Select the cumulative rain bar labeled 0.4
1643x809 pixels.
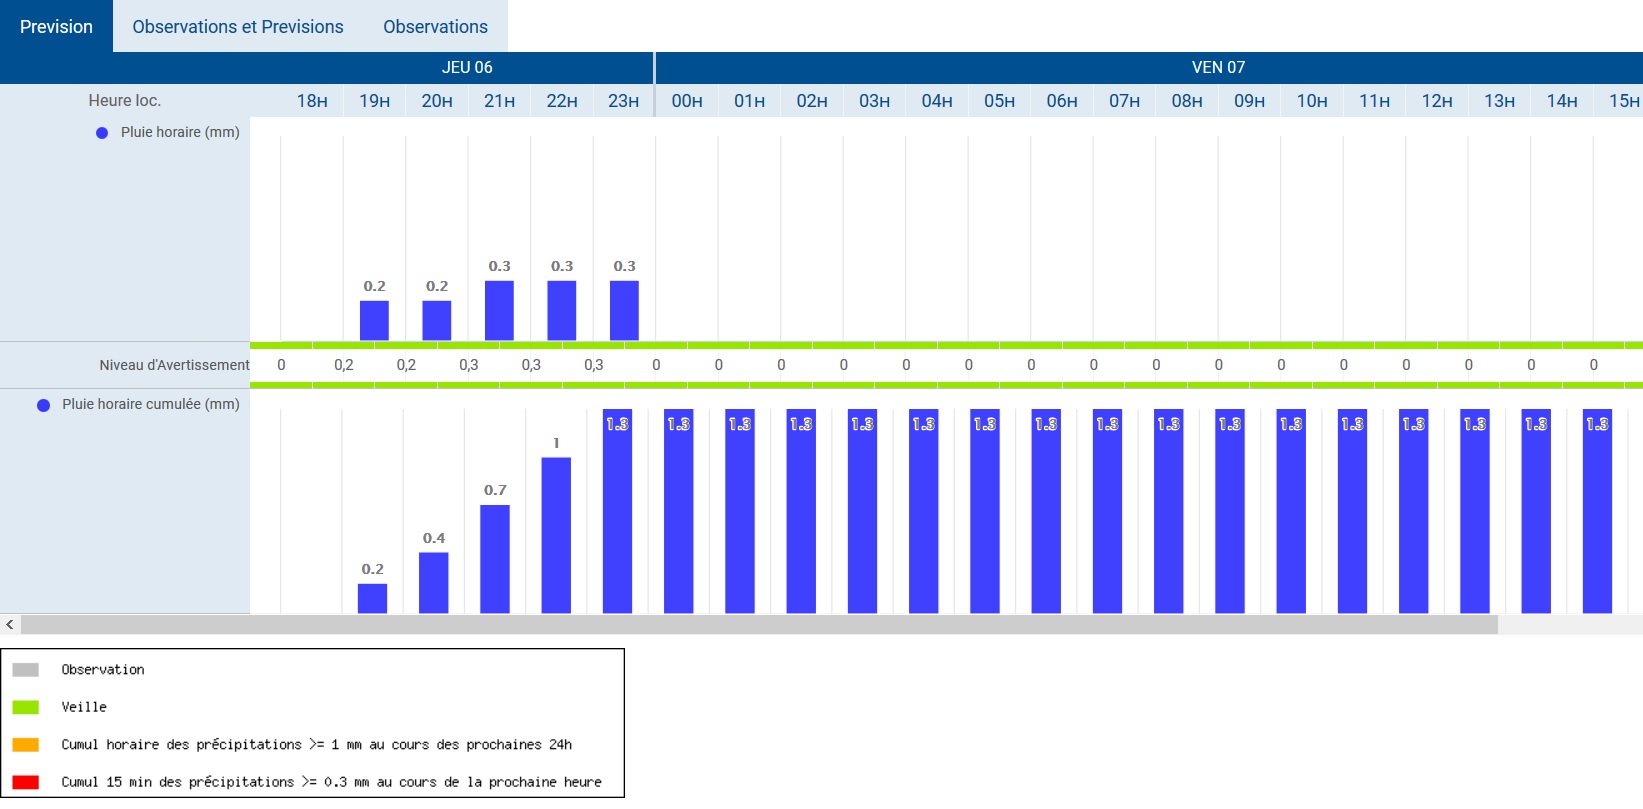[x=434, y=582]
